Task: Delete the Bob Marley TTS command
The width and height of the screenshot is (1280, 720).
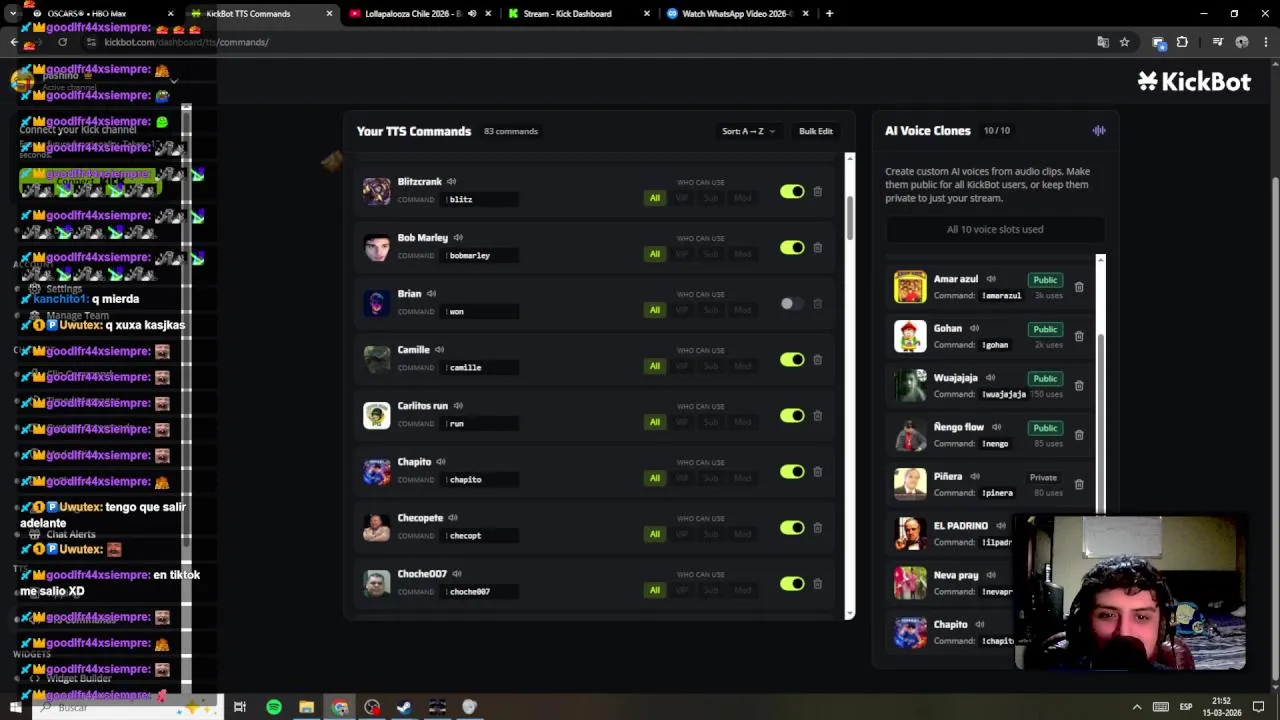Action: click(x=817, y=247)
